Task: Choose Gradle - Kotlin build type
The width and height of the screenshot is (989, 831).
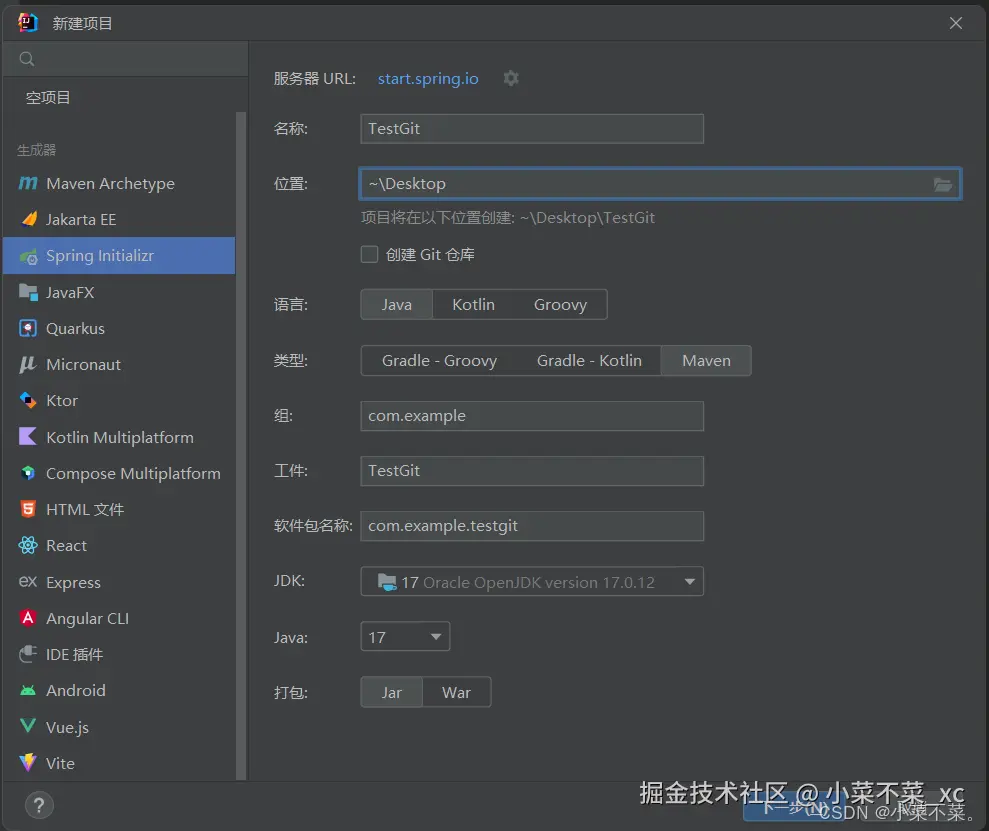Action: [589, 361]
